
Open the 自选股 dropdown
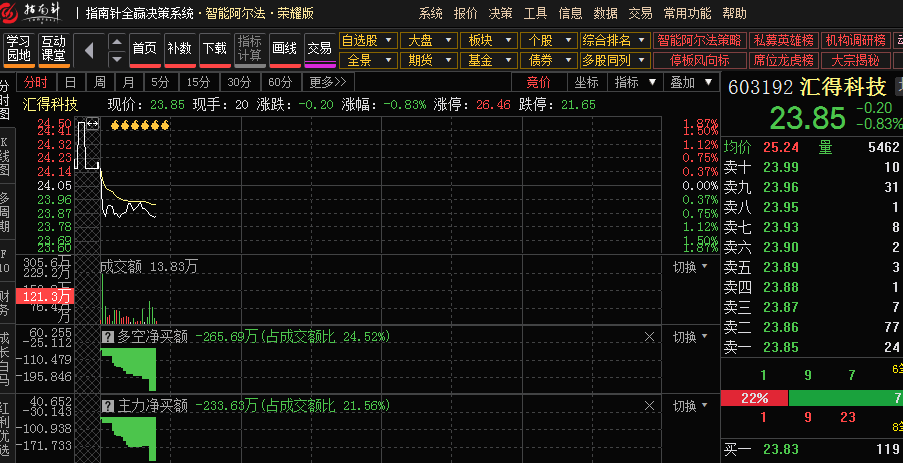[367, 40]
